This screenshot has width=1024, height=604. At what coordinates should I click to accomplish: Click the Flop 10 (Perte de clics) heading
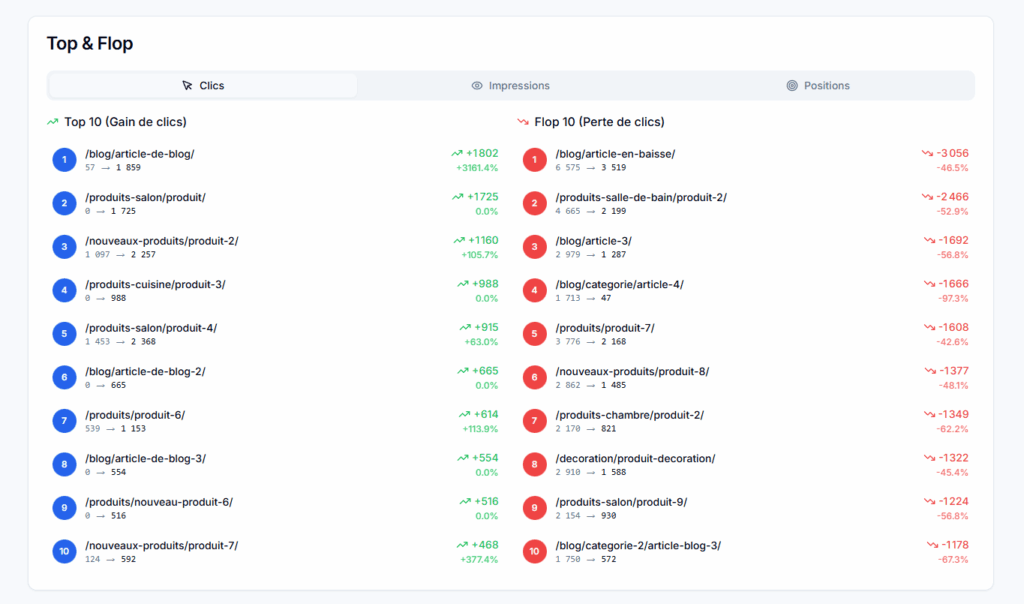pyautogui.click(x=599, y=122)
